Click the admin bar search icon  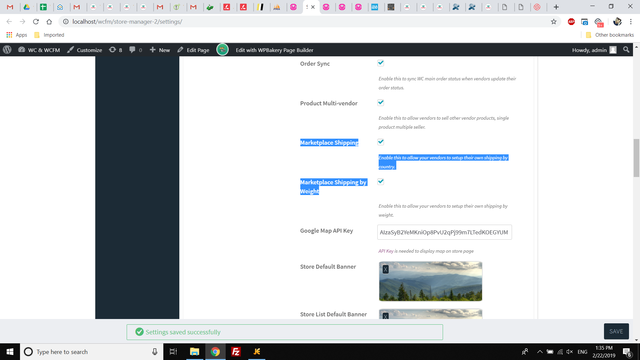[x=626, y=50]
